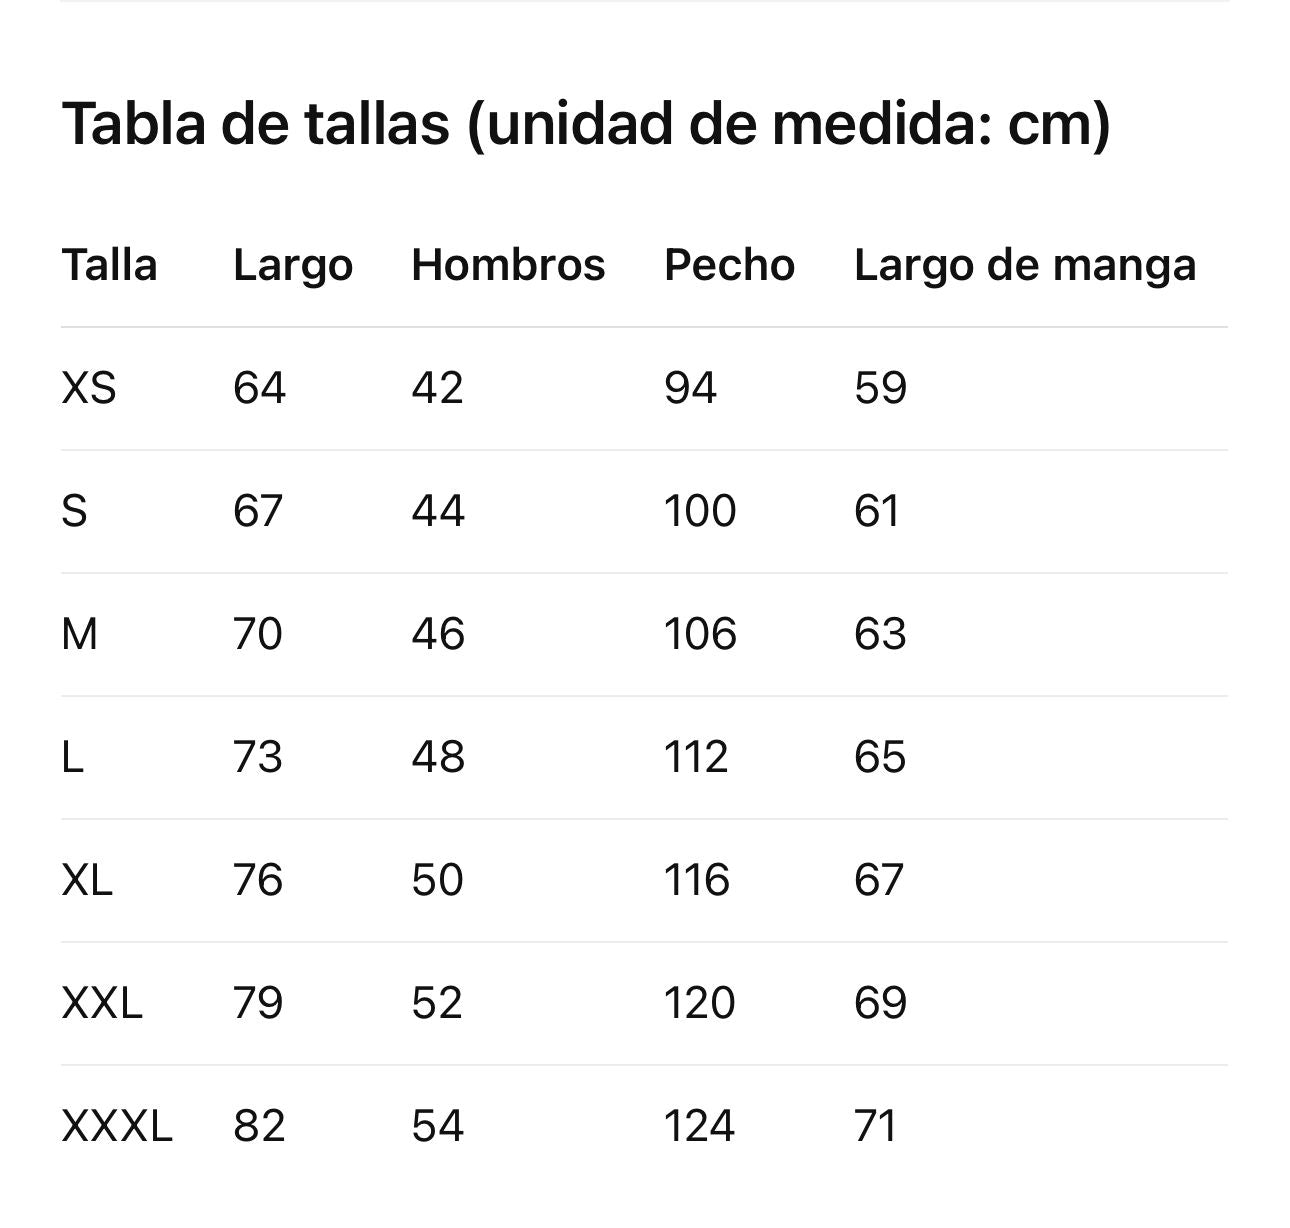Select the "Largo" column header
1290x1228 pixels.
[x=292, y=266]
